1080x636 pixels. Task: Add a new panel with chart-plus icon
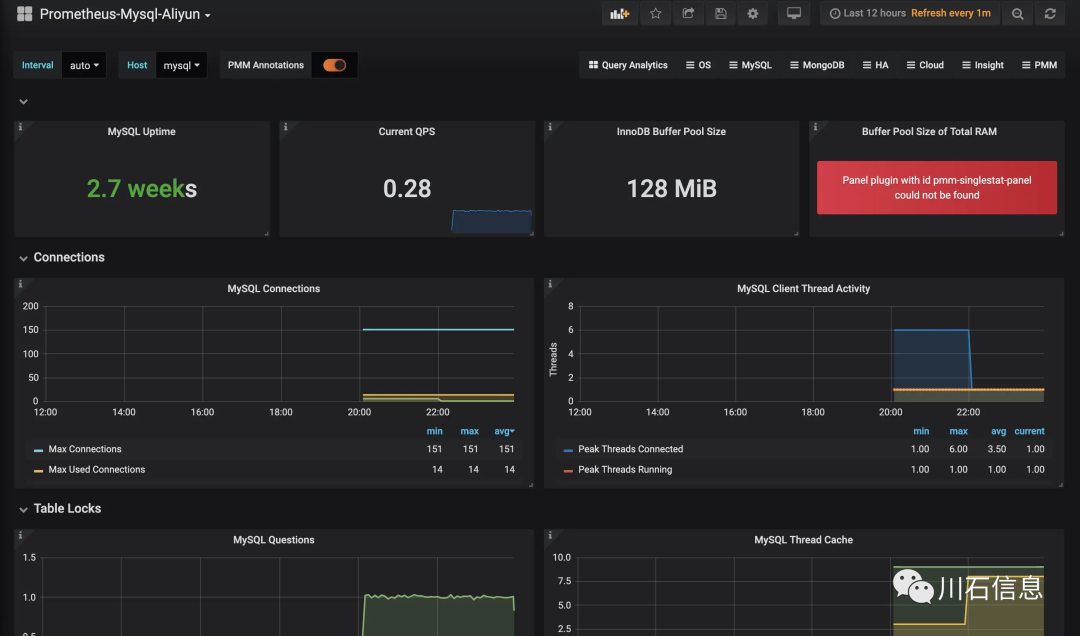click(619, 13)
